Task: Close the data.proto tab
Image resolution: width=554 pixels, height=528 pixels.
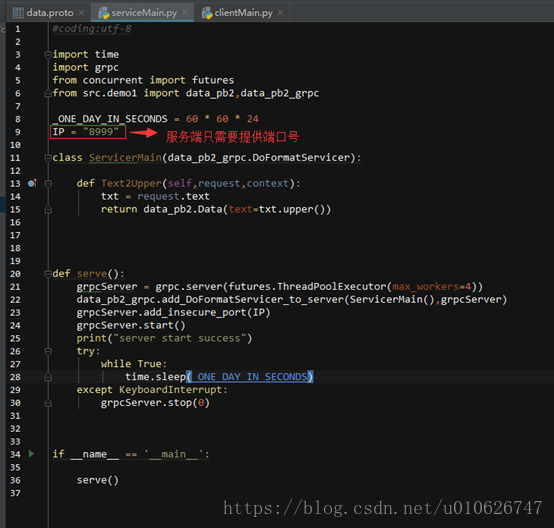Action: pyautogui.click(x=81, y=13)
